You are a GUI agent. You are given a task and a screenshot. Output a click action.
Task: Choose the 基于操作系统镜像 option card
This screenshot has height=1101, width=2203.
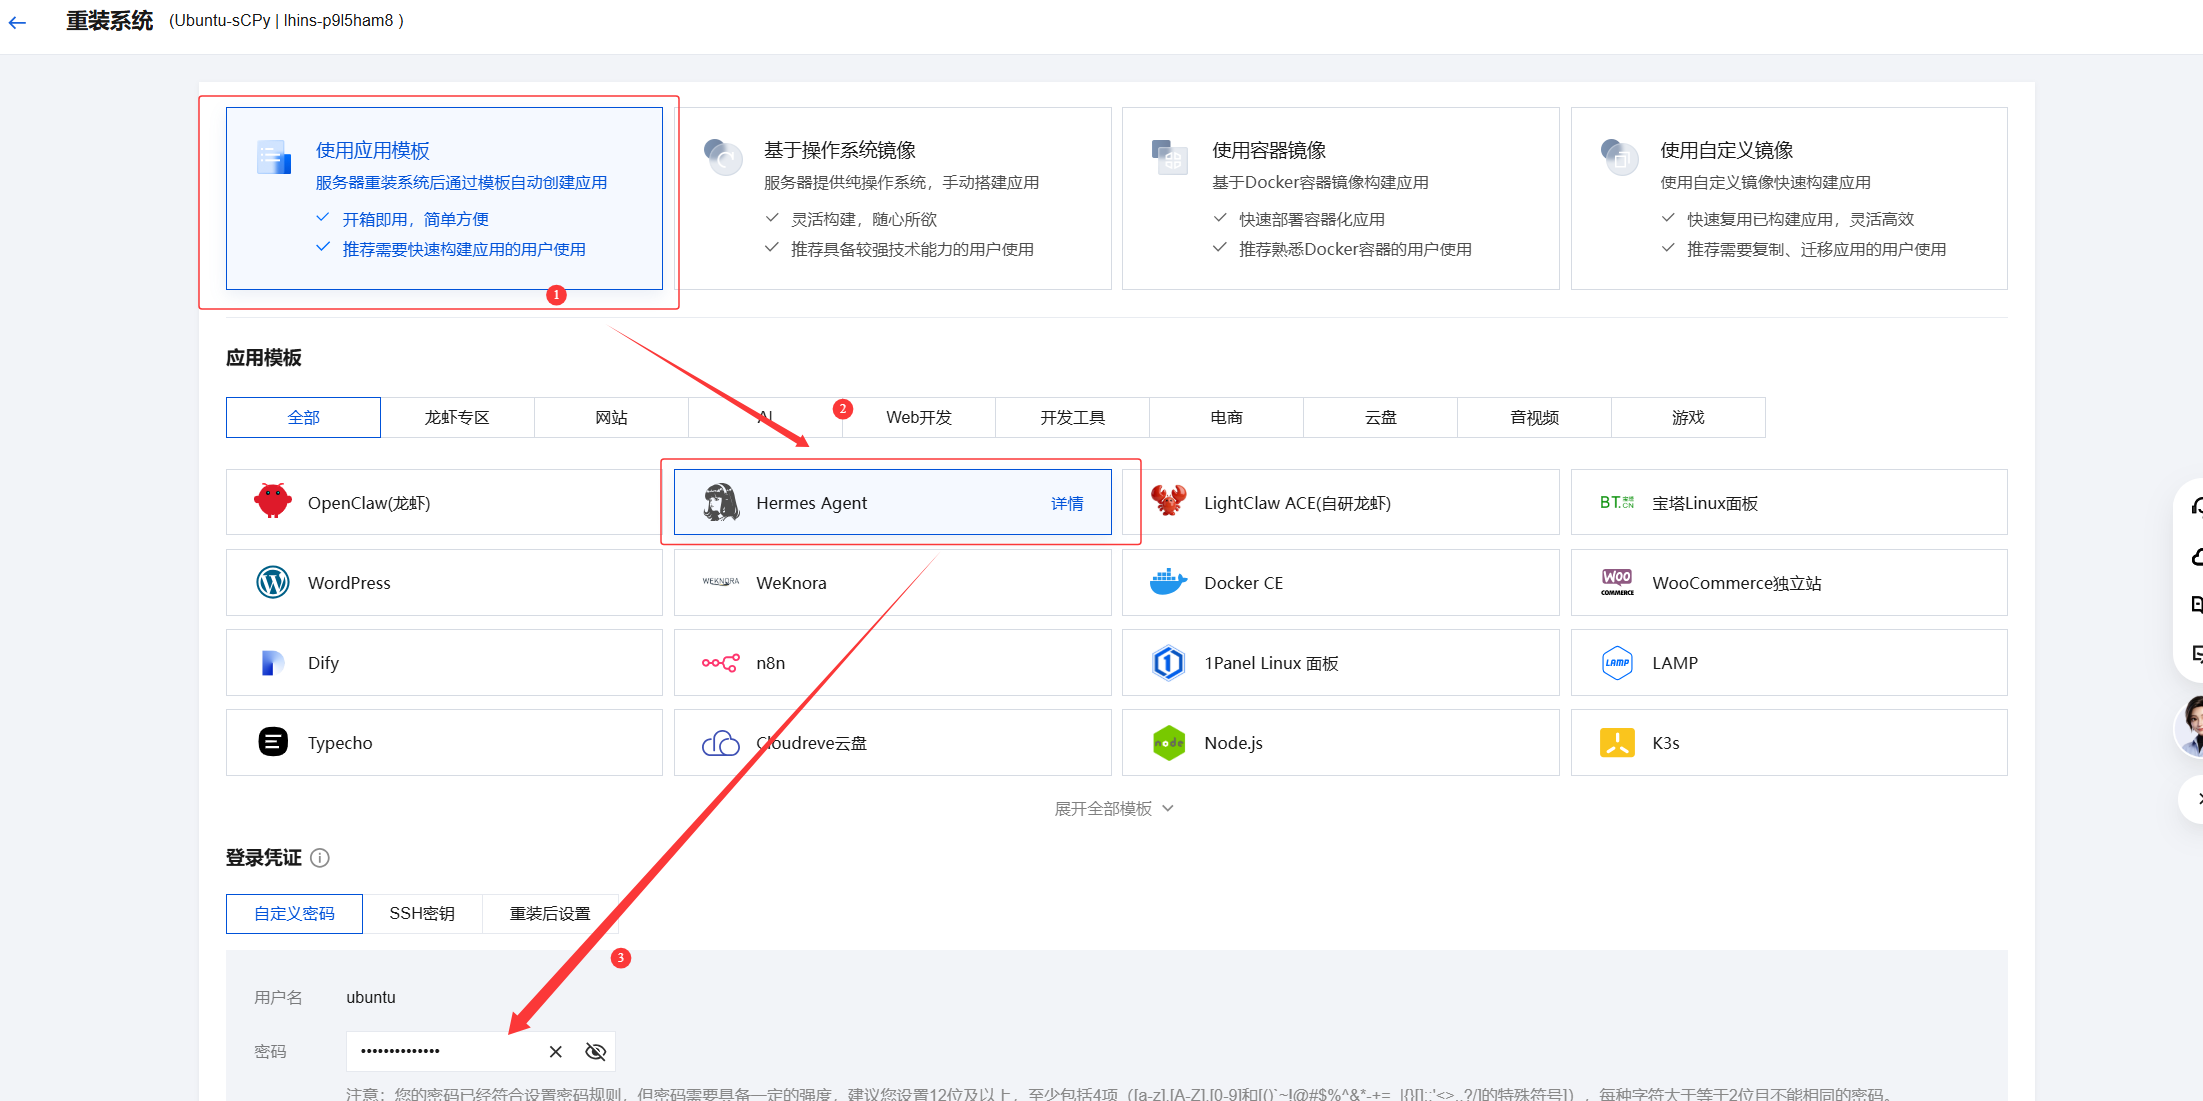click(x=892, y=198)
